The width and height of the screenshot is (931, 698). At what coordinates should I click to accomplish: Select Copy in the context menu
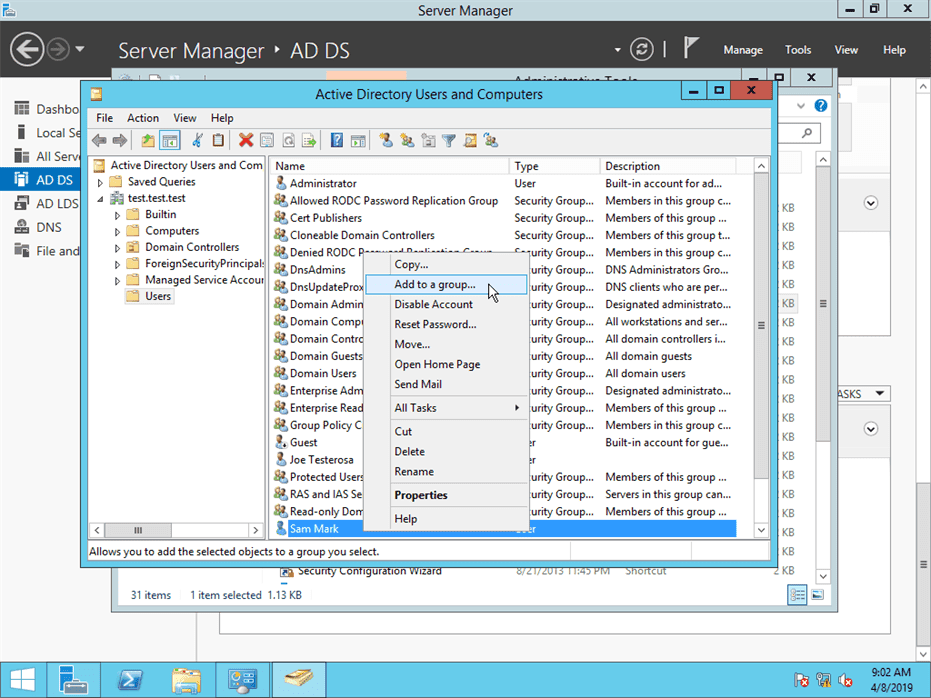[x=446, y=265]
